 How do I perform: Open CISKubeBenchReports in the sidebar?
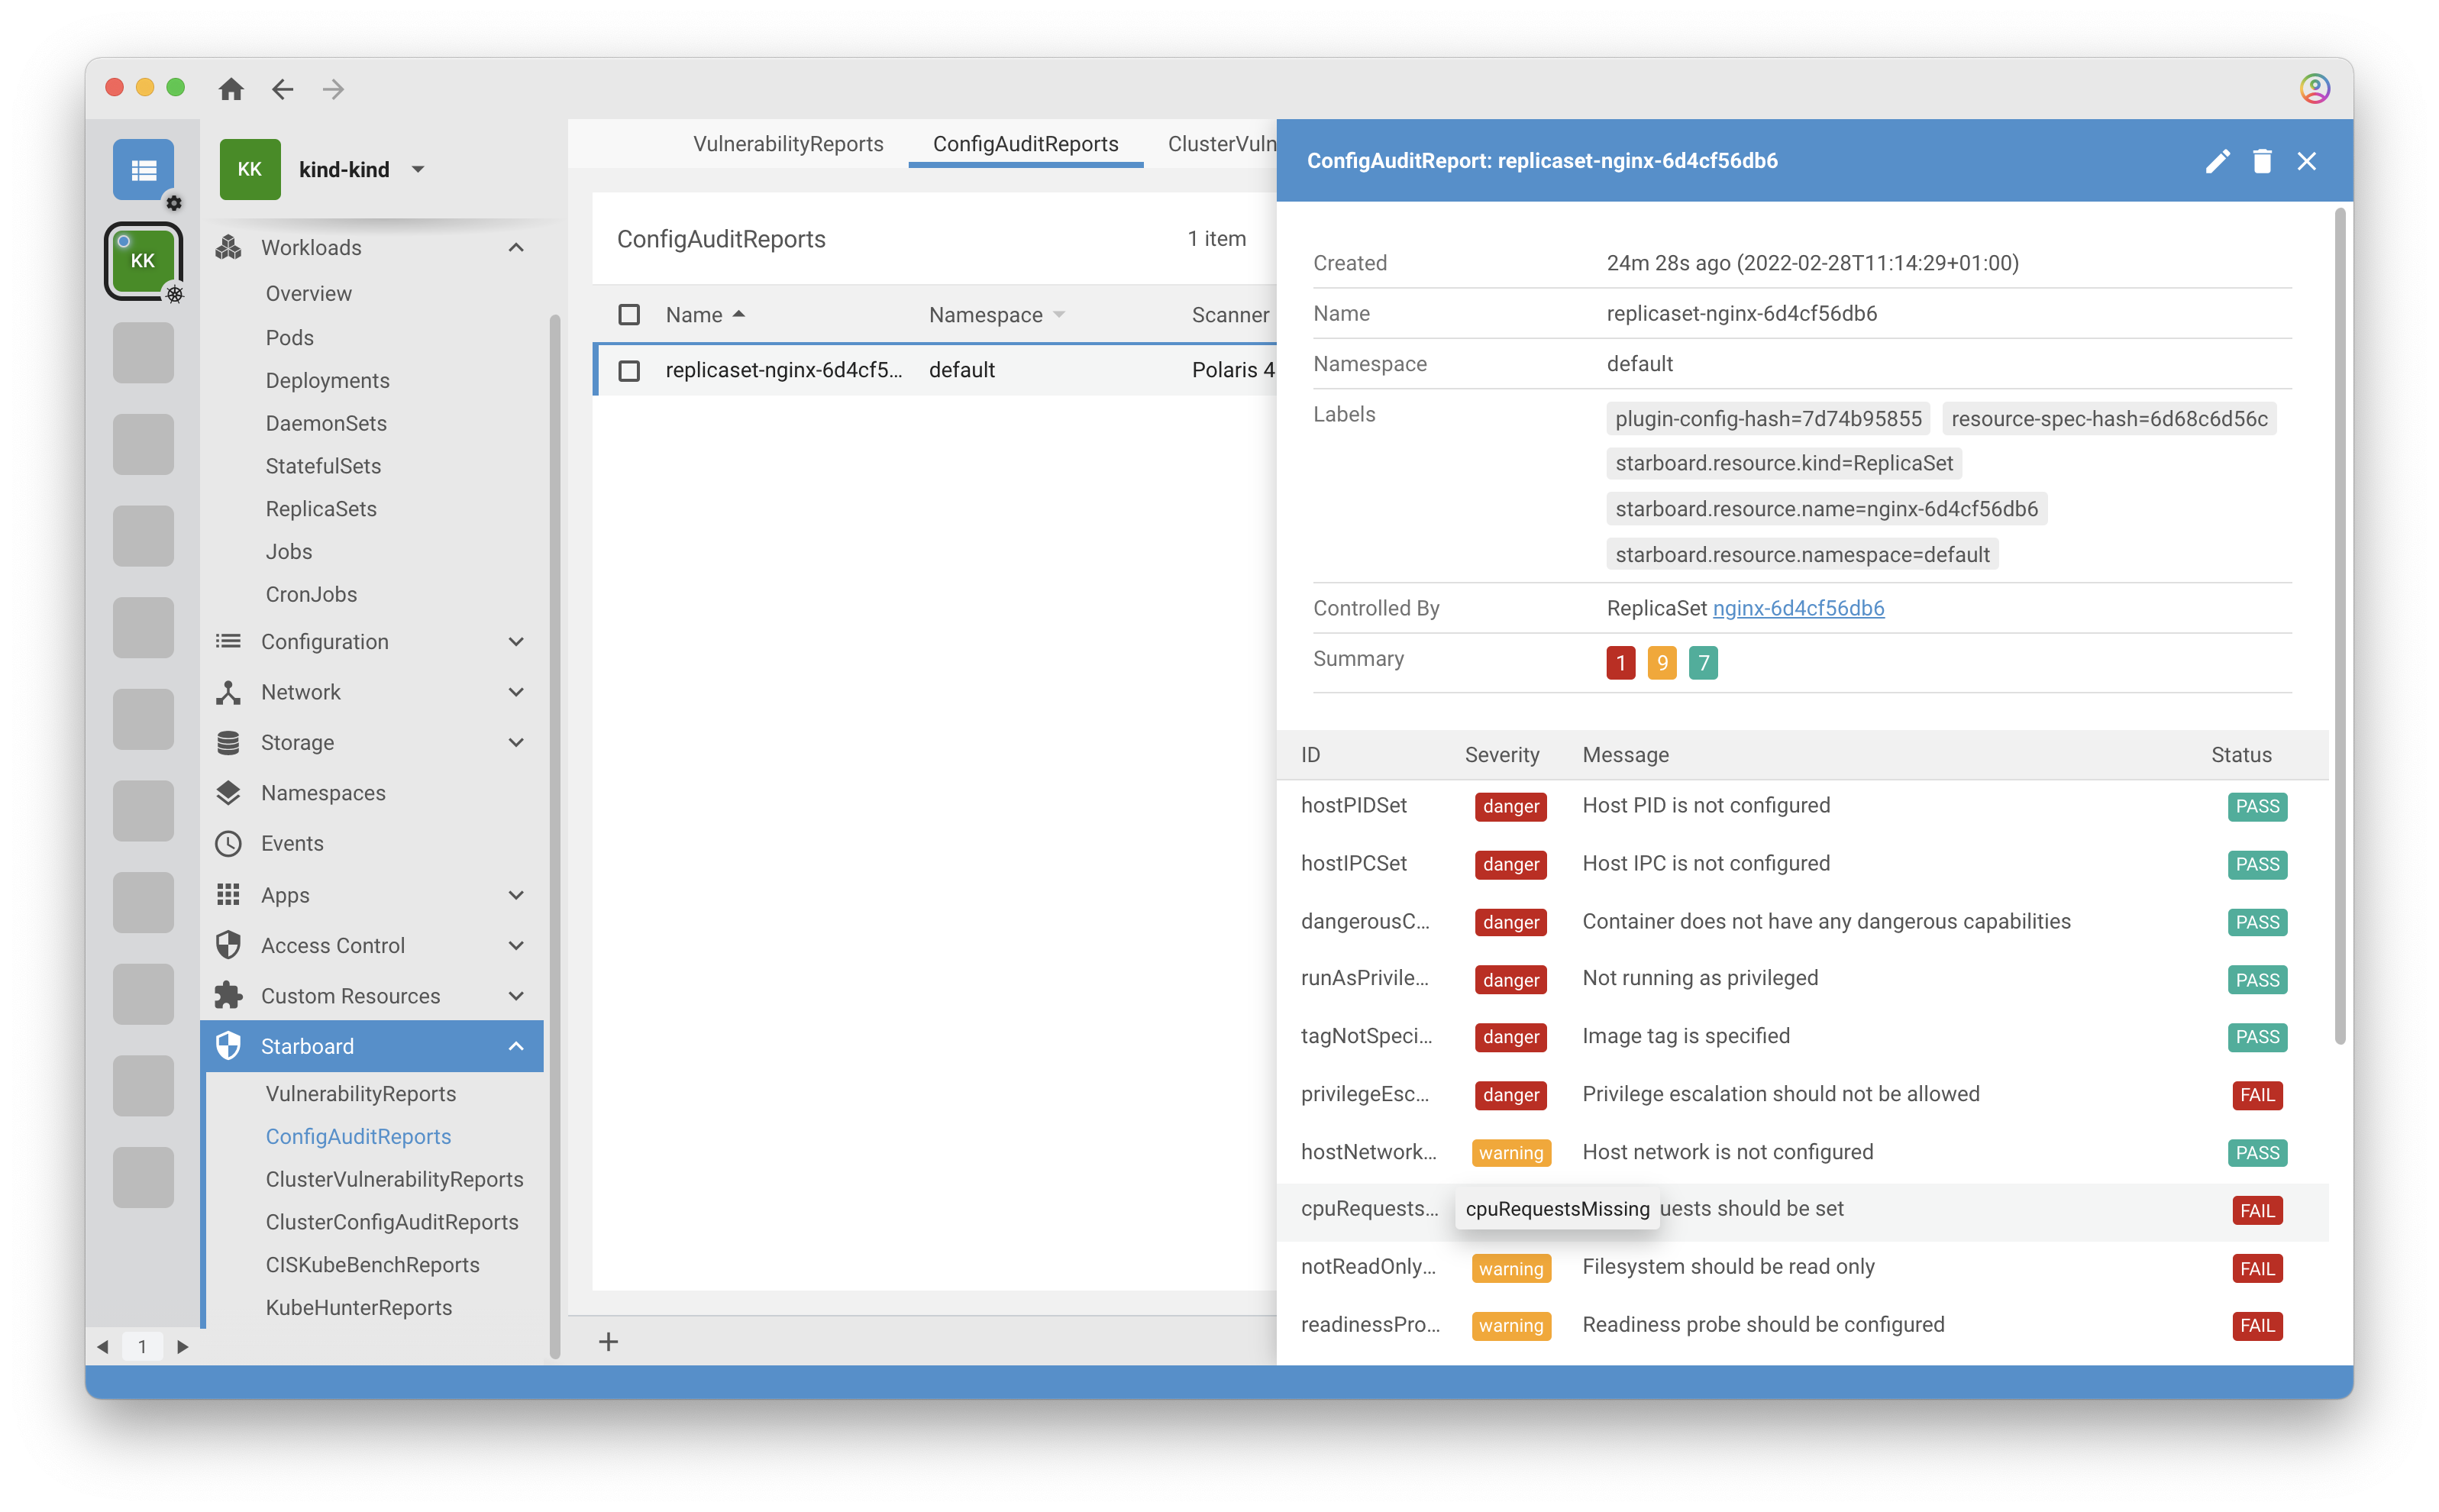click(x=372, y=1265)
